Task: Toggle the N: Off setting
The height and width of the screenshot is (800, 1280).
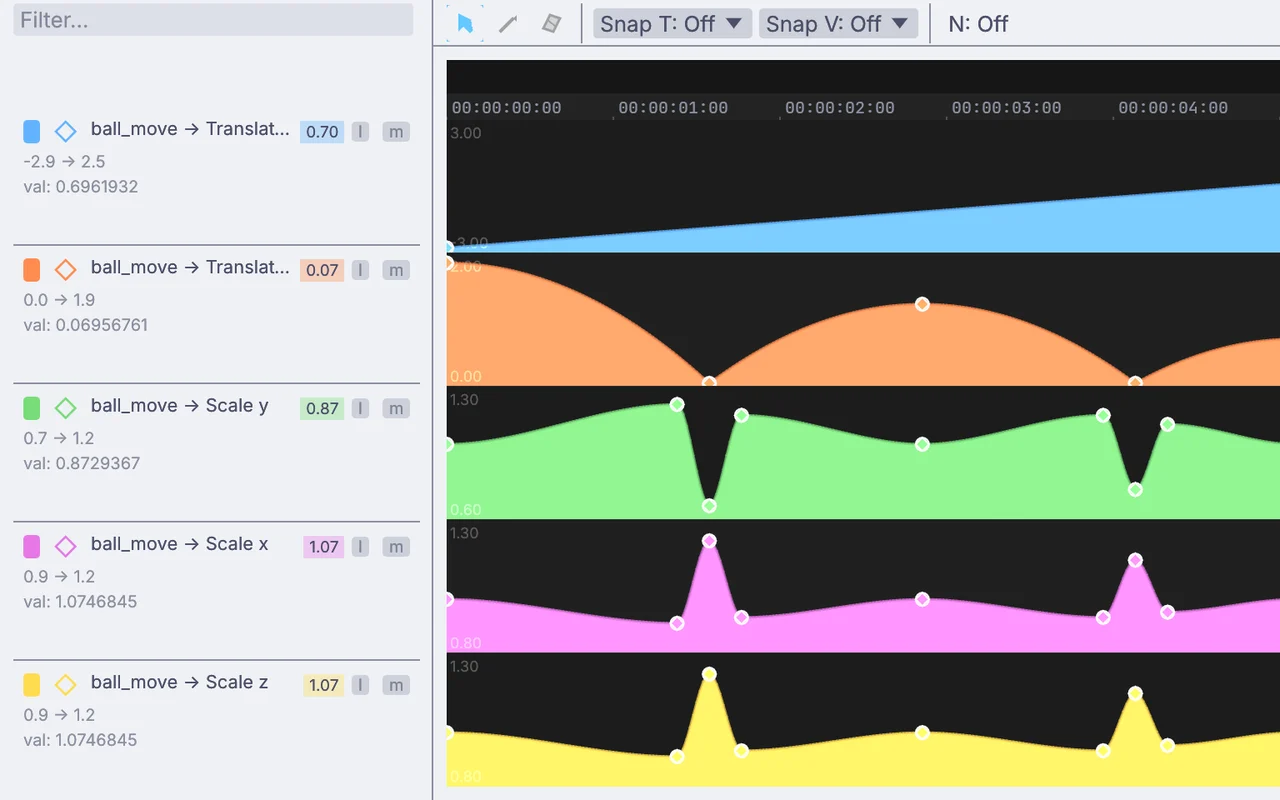Action: click(x=978, y=24)
